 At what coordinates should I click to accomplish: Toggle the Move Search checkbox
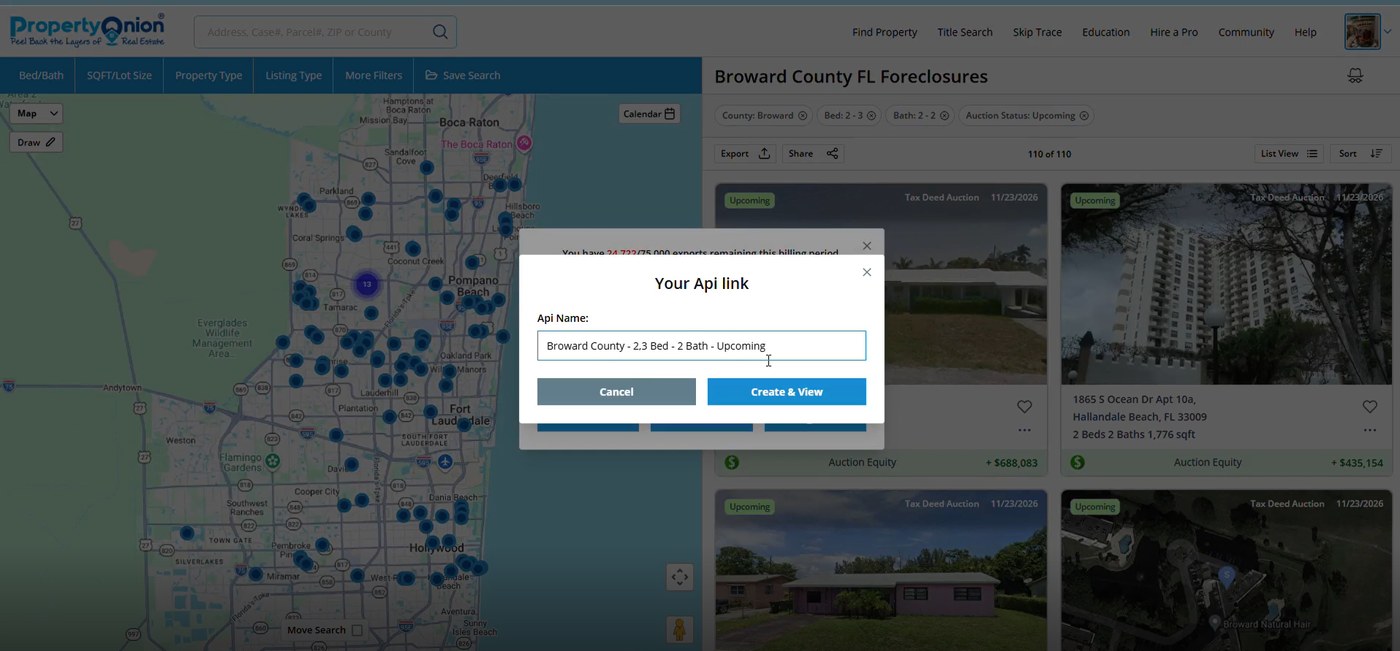tap(357, 630)
